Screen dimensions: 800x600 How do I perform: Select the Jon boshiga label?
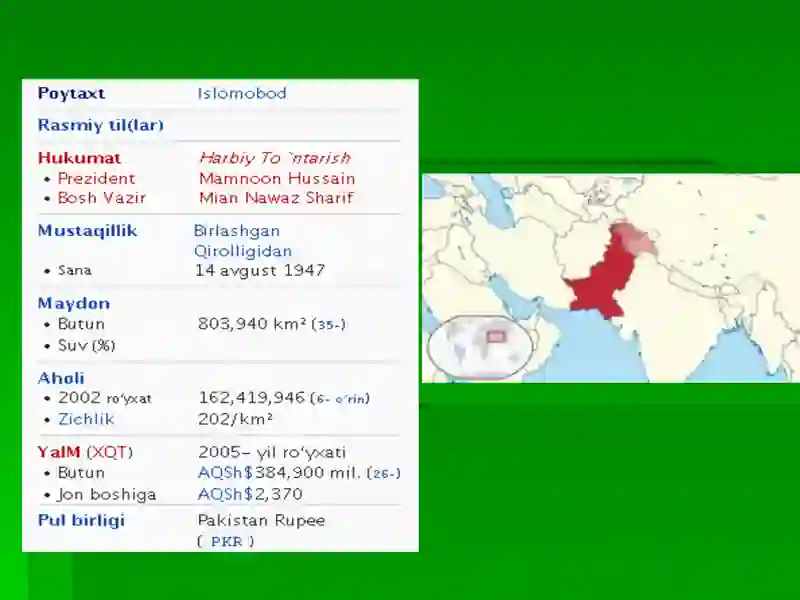coord(107,494)
